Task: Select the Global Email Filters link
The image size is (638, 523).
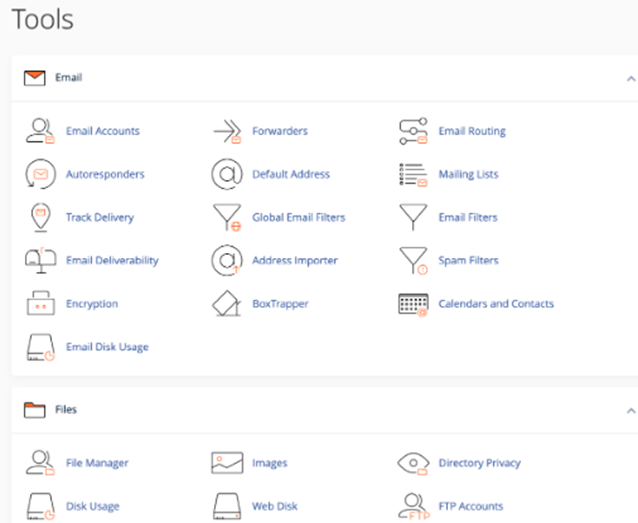Action: click(299, 217)
